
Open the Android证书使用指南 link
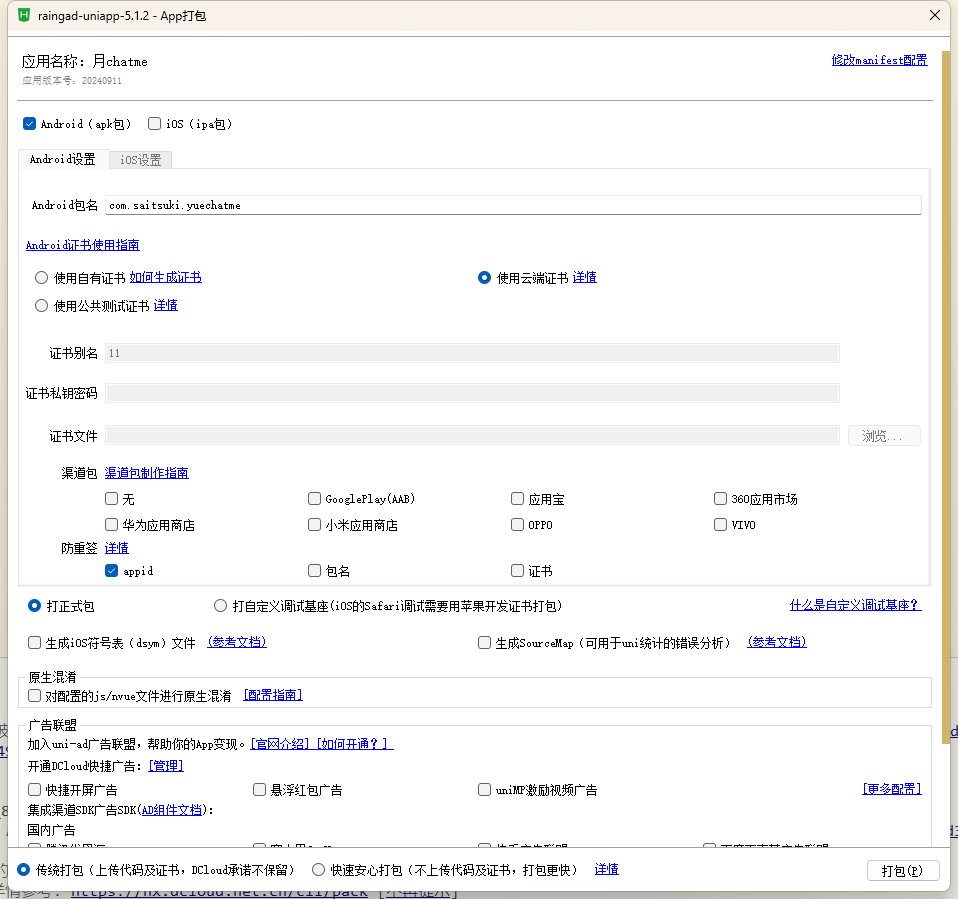point(82,245)
